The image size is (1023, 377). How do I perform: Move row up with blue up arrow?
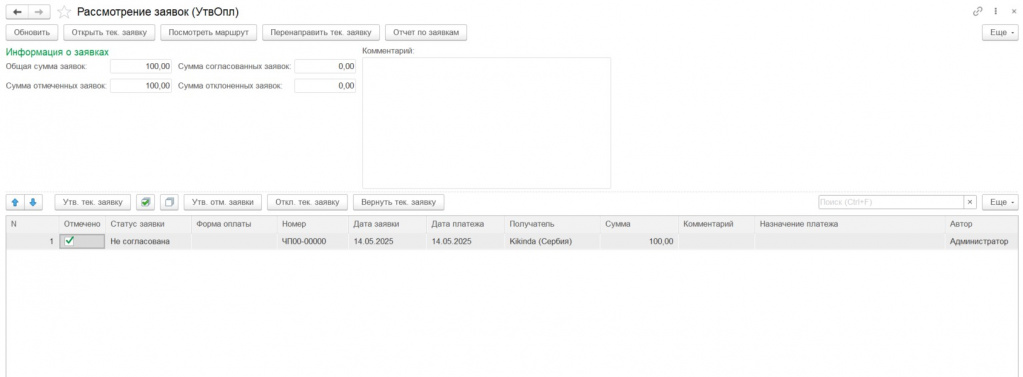coord(16,202)
